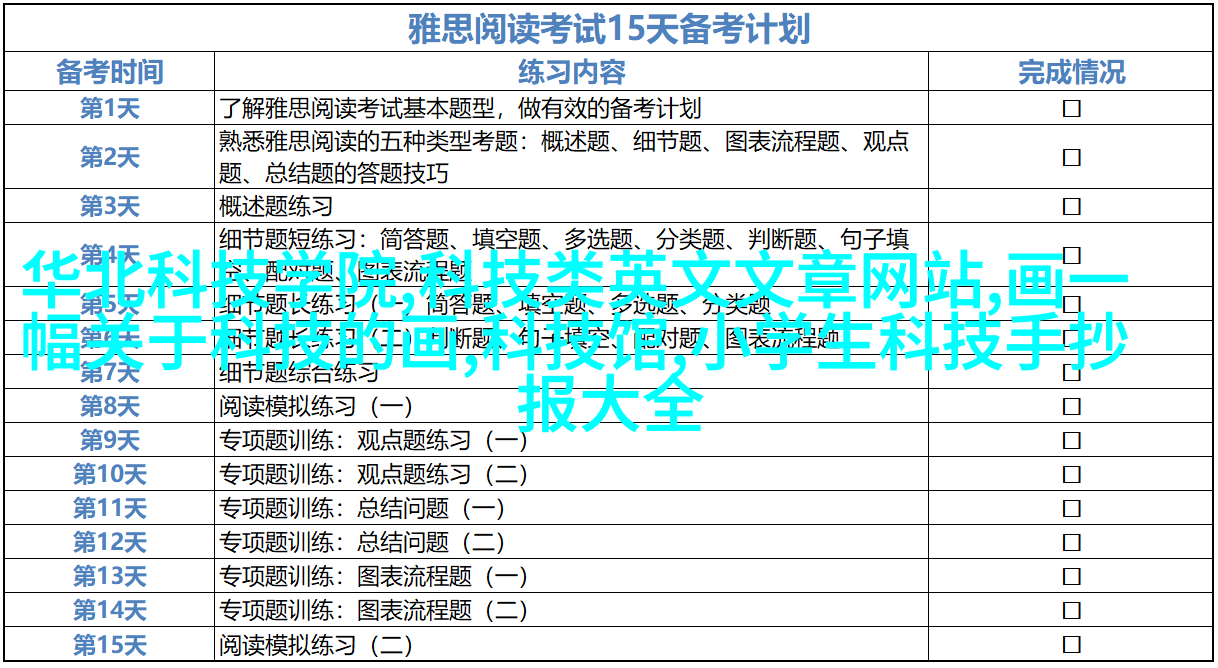Select the cell starting 熟悉雅思阅读的五种类型考题
The height and width of the screenshot is (668, 1218).
pos(571,157)
